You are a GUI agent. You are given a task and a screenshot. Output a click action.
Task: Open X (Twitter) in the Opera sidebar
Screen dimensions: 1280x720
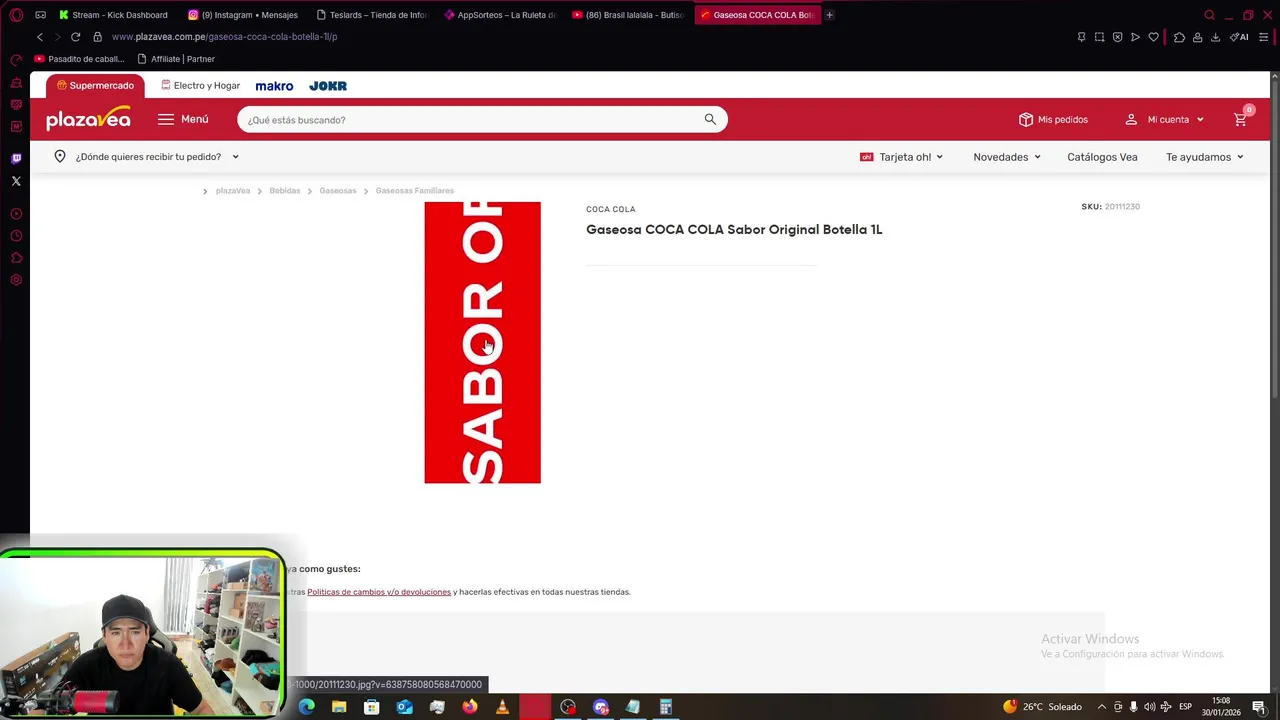pyautogui.click(x=16, y=181)
